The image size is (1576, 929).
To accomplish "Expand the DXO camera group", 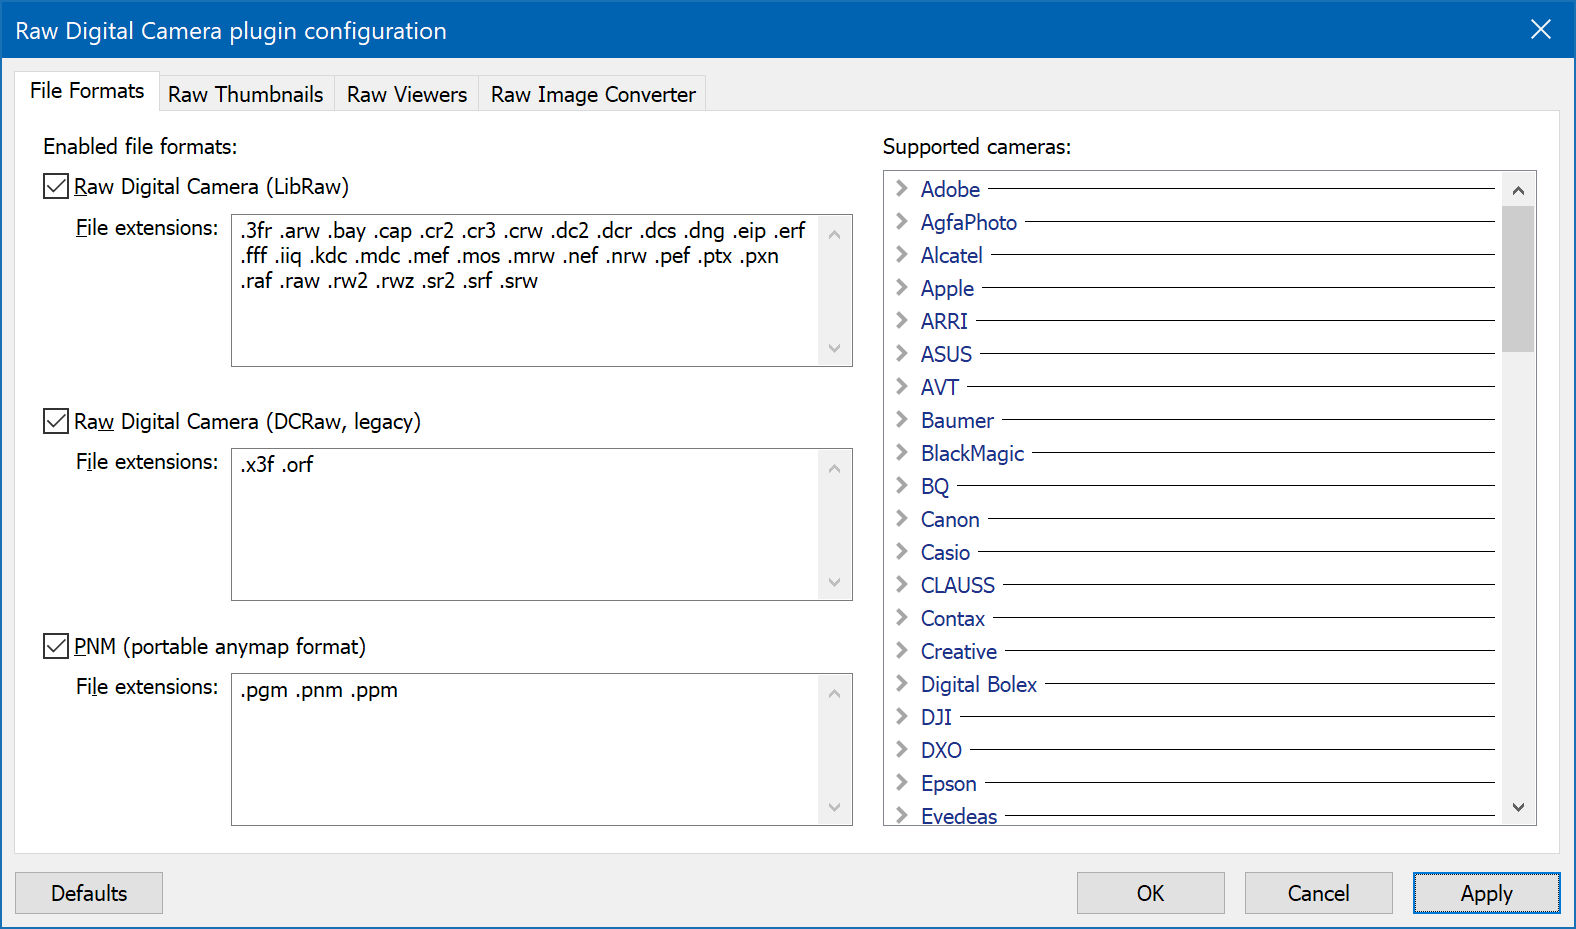I will [x=901, y=749].
